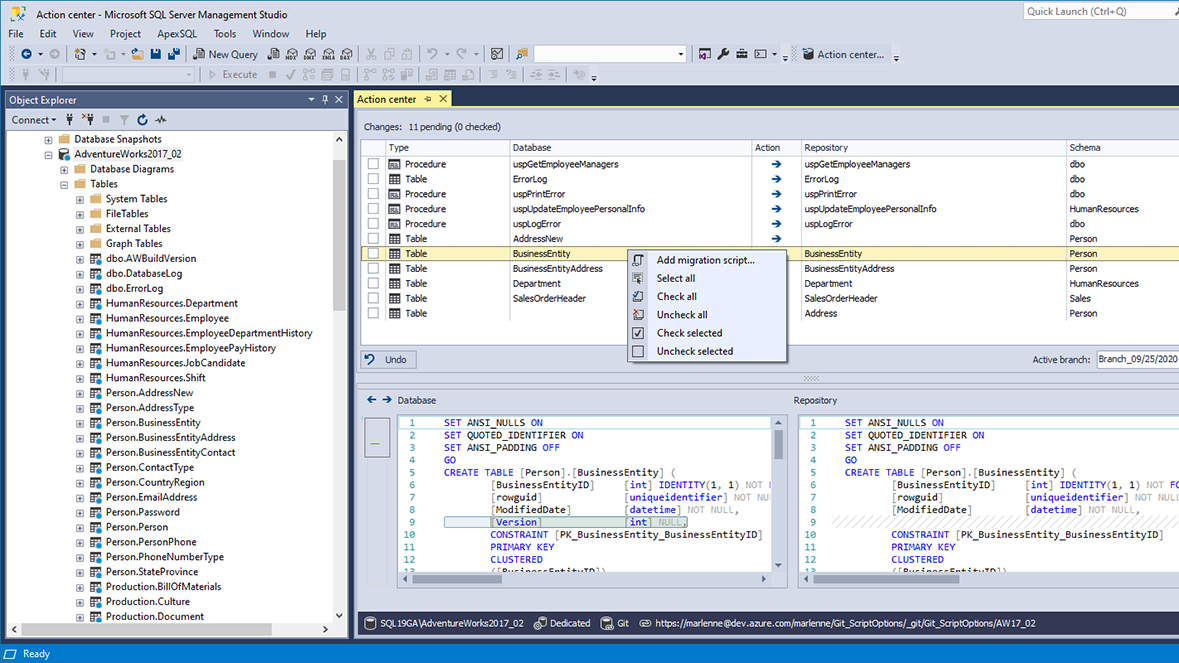
Task: Click the New Query toolbar button
Action: [226, 54]
